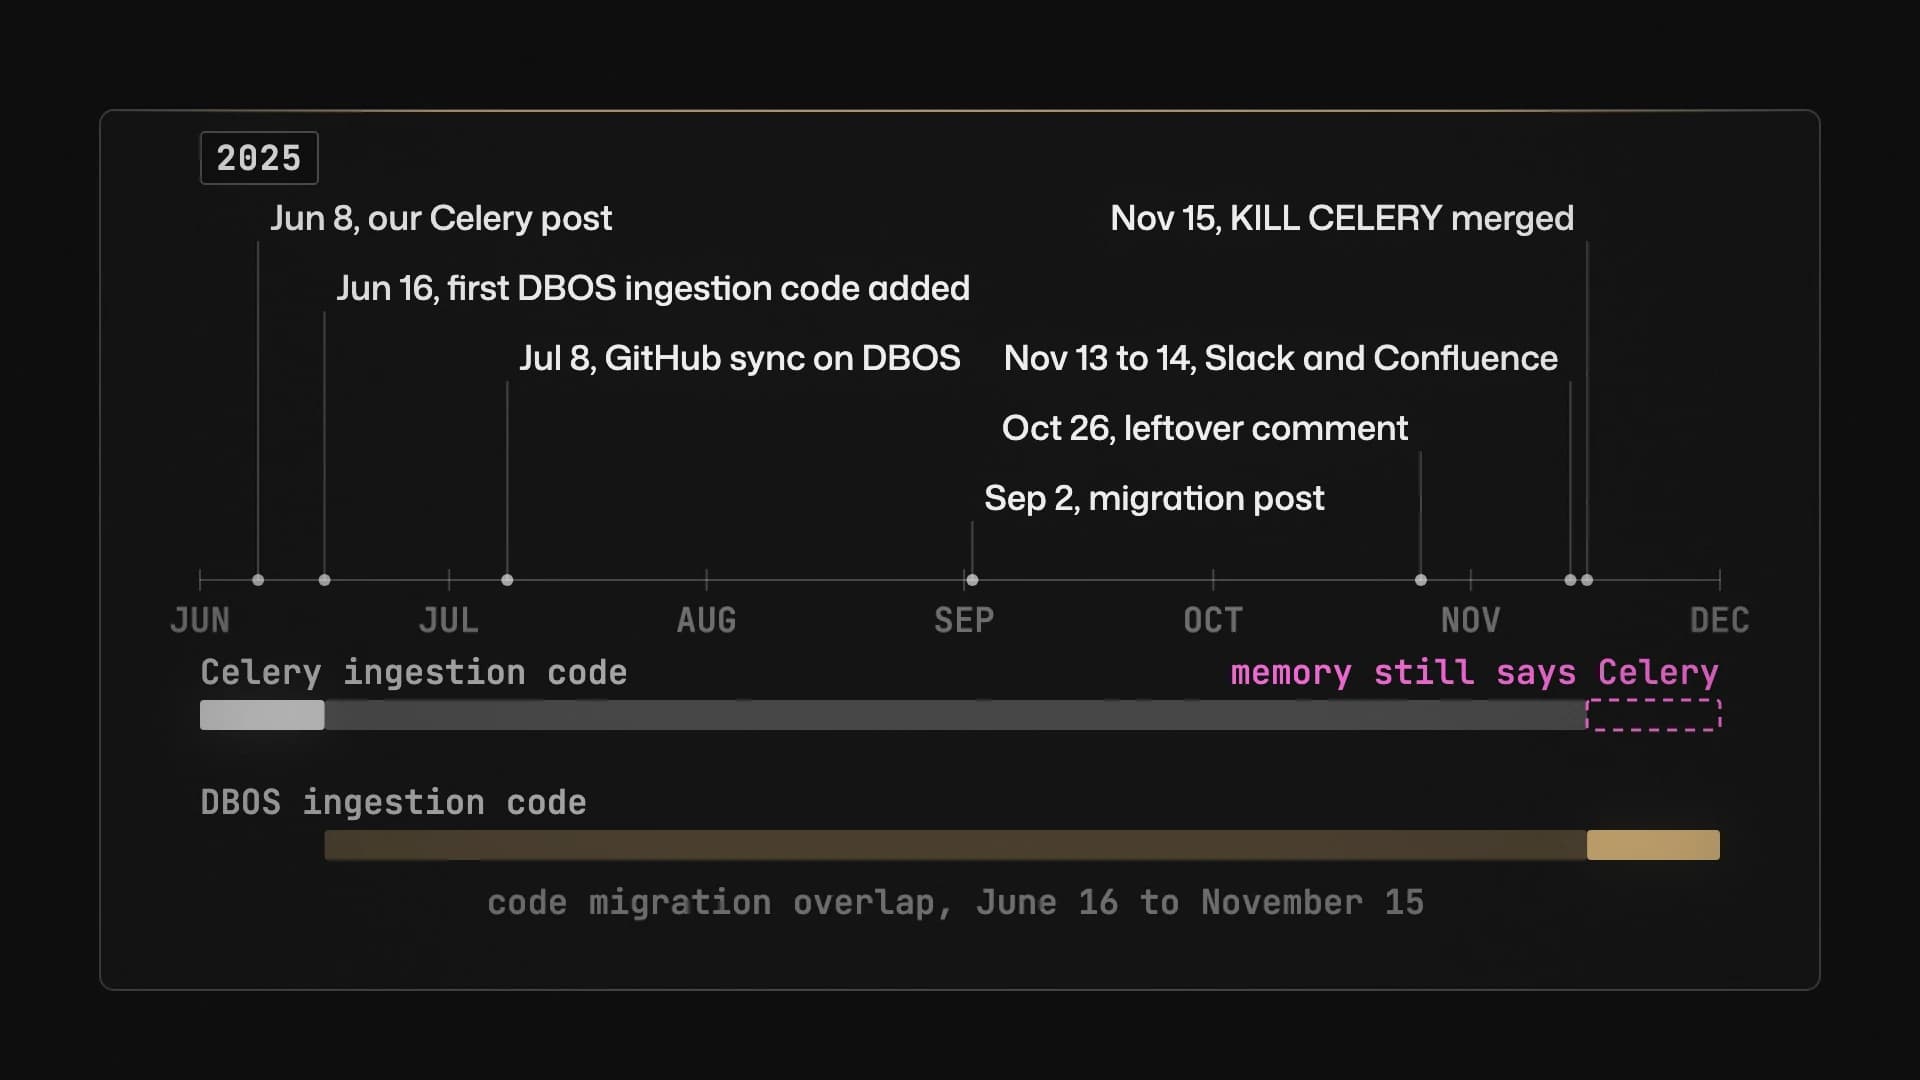The width and height of the screenshot is (1920, 1080).
Task: Click pink 'memory still says Celery' text
Action: (1475, 673)
